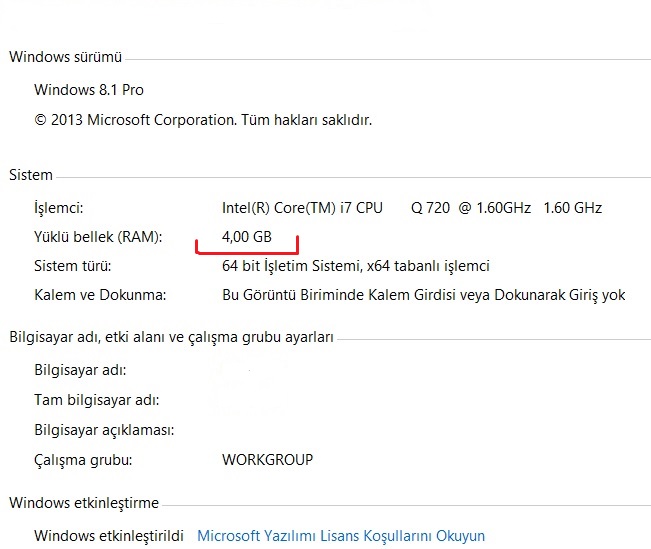Select the WORKGROUP value
Screen dimensions: 651x549
pos(267,460)
